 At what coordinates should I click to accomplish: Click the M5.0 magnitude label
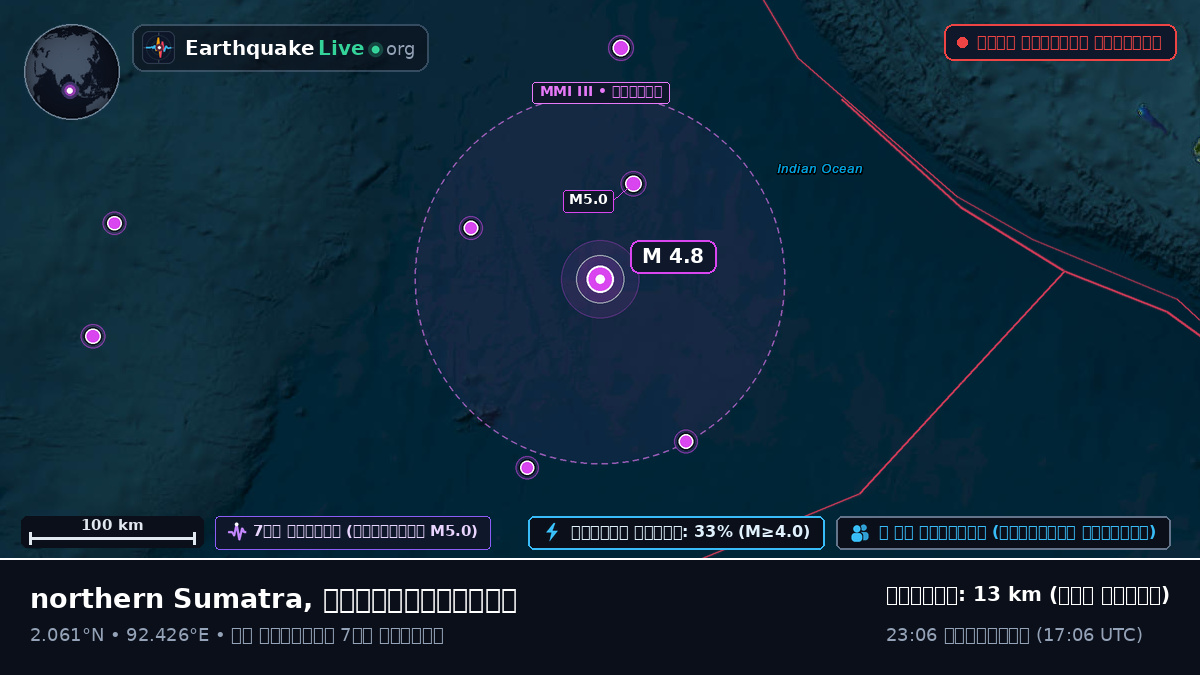pos(588,200)
